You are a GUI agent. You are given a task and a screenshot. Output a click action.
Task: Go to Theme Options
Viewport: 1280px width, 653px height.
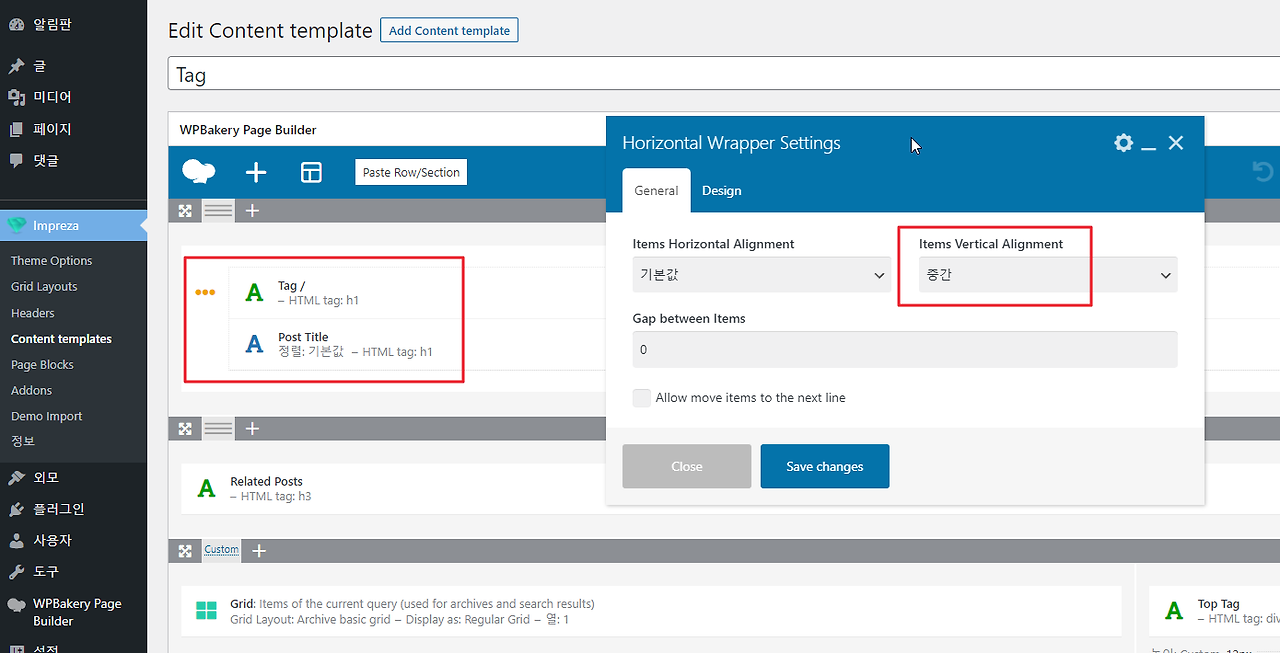52,261
